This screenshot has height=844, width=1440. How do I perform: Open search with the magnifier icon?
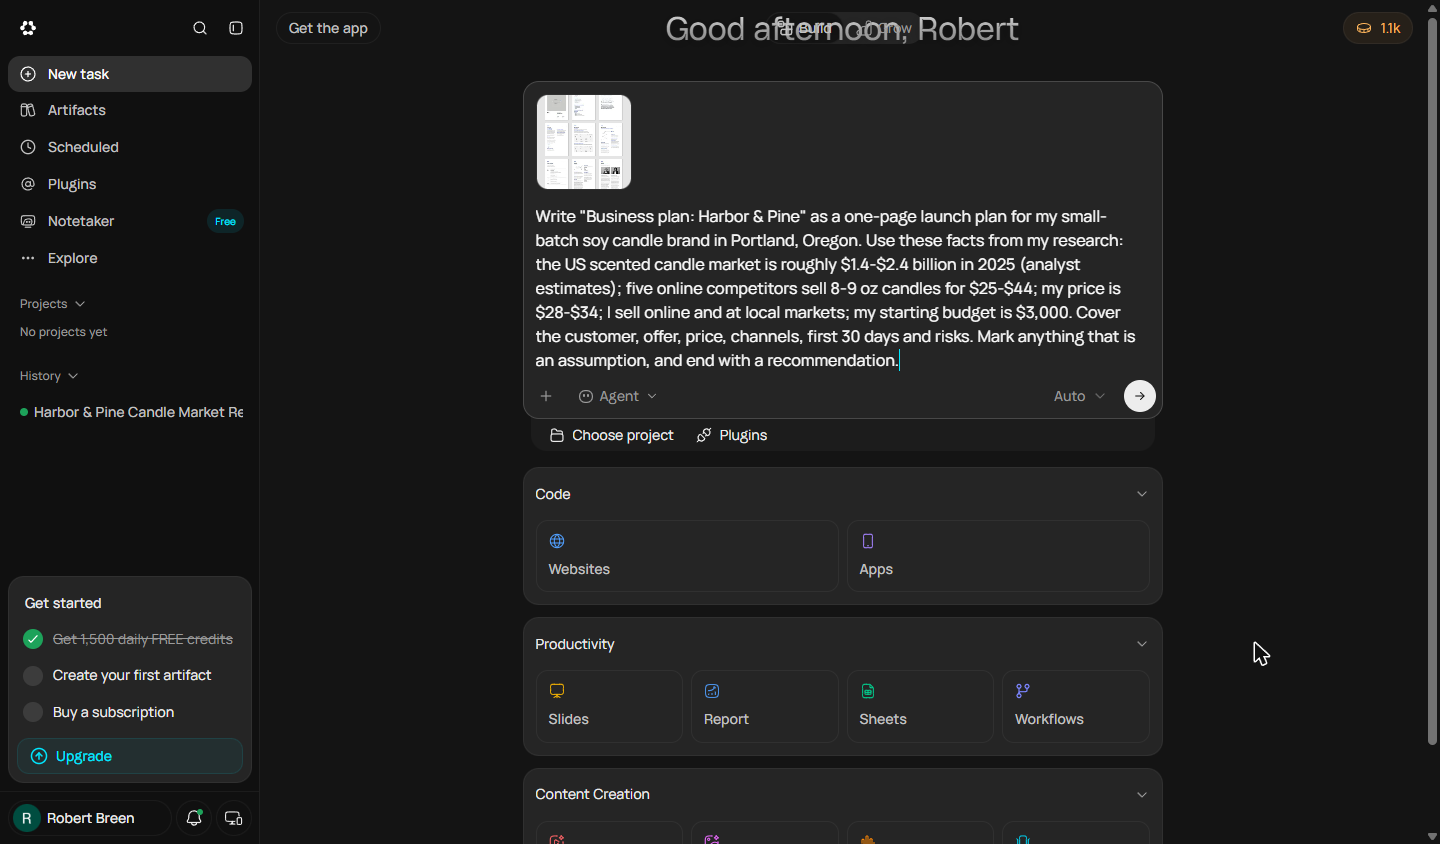[x=200, y=28]
